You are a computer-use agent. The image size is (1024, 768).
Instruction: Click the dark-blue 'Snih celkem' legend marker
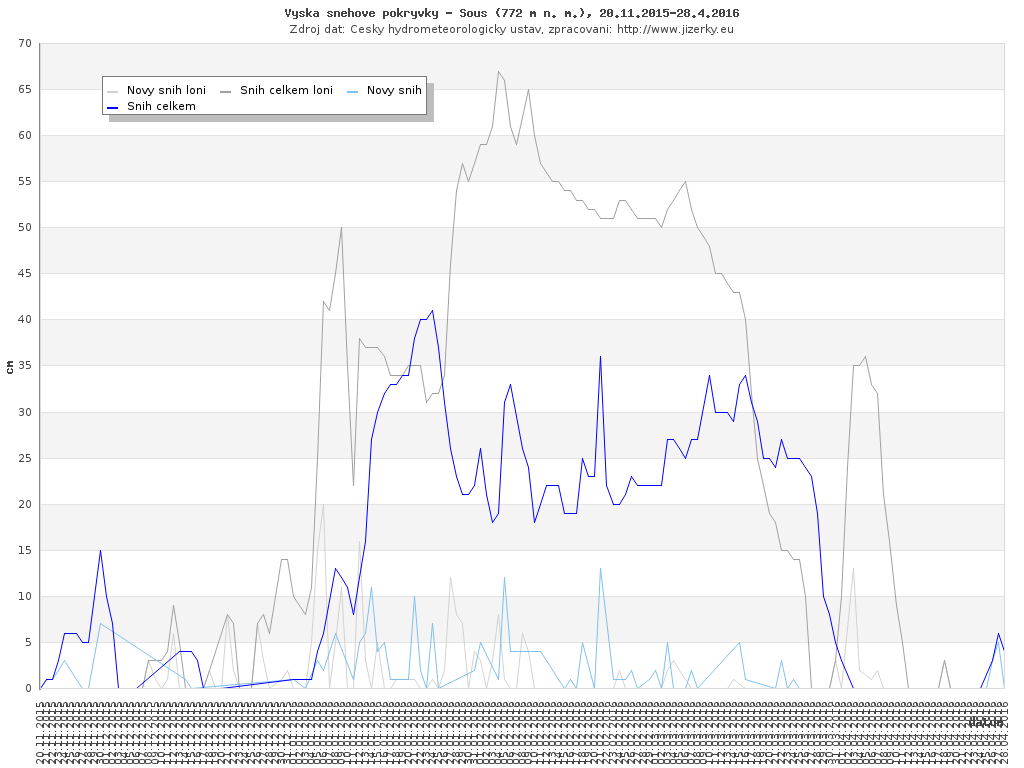(x=112, y=106)
